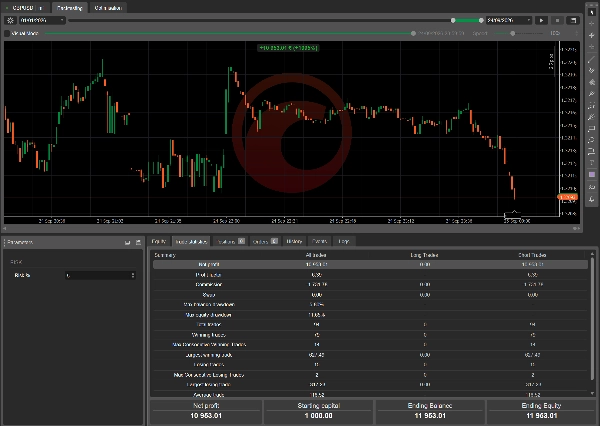Viewport: 600px width, 426px height.
Task: Open the History tab
Action: (294, 241)
